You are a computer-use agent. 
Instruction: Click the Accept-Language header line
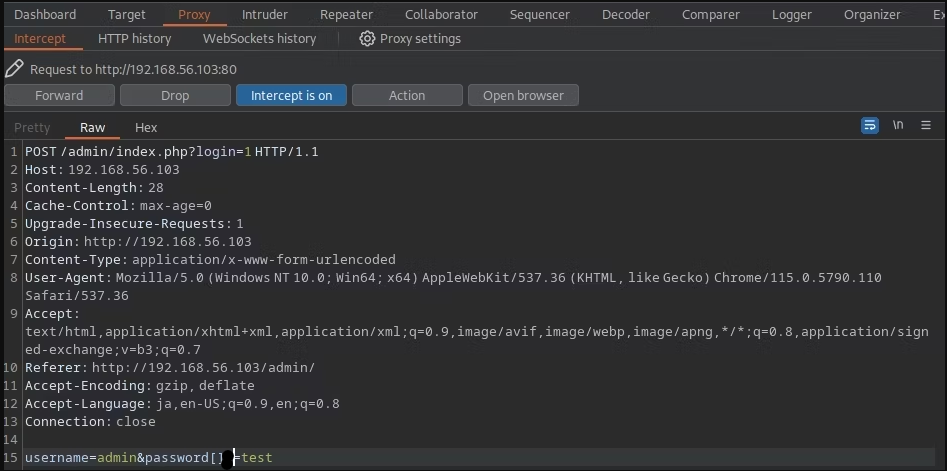(x=182, y=403)
